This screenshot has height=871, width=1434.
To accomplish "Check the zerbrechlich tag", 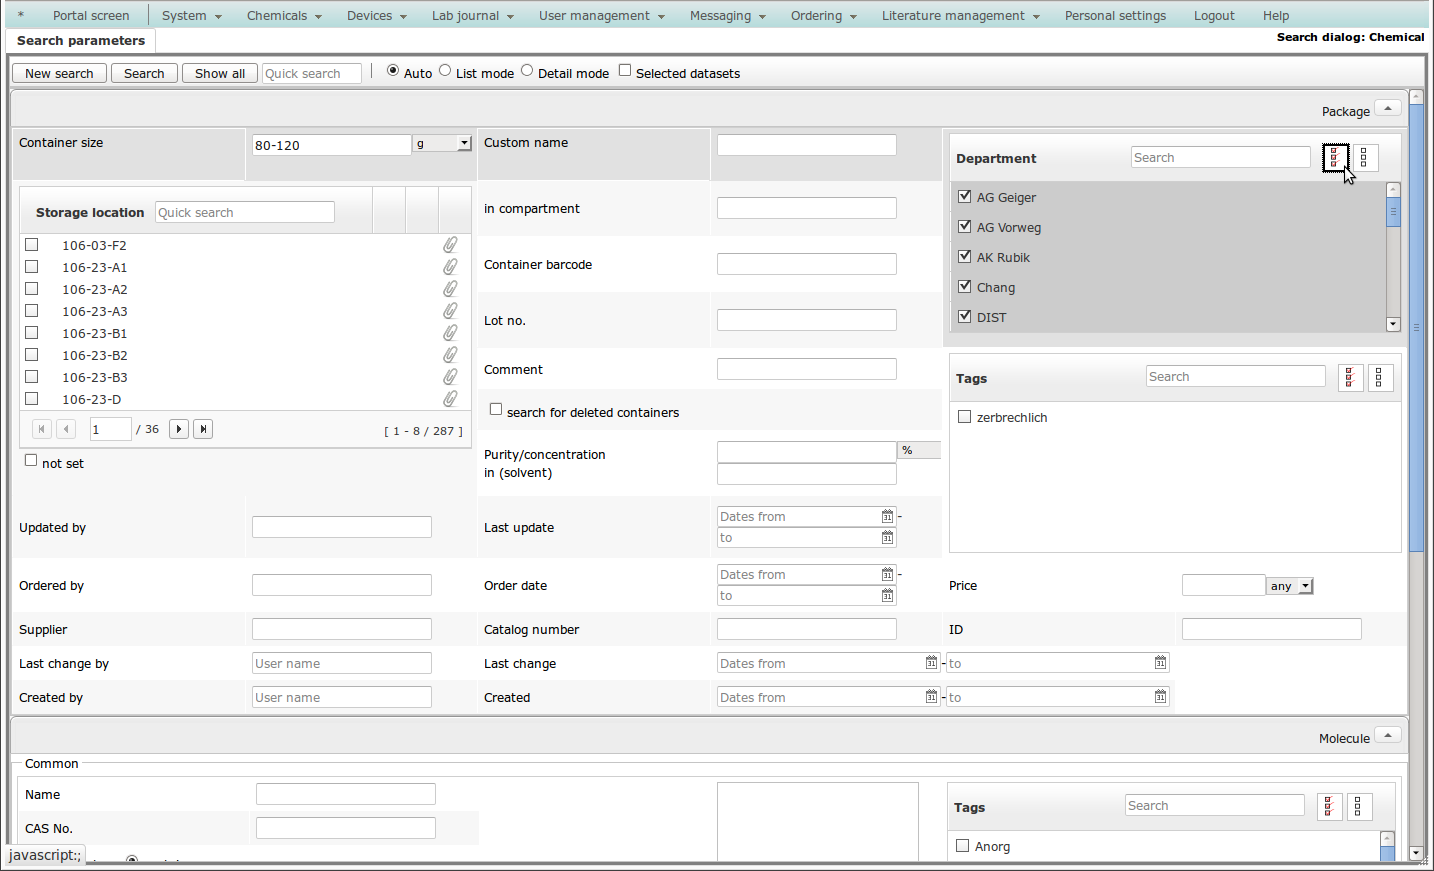I will [965, 417].
